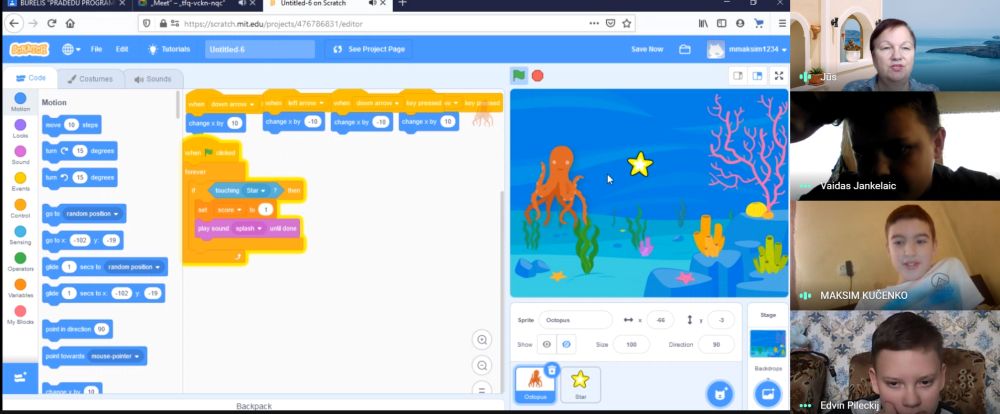Zoom in the code workspace
The height and width of the screenshot is (414, 1000).
[482, 340]
